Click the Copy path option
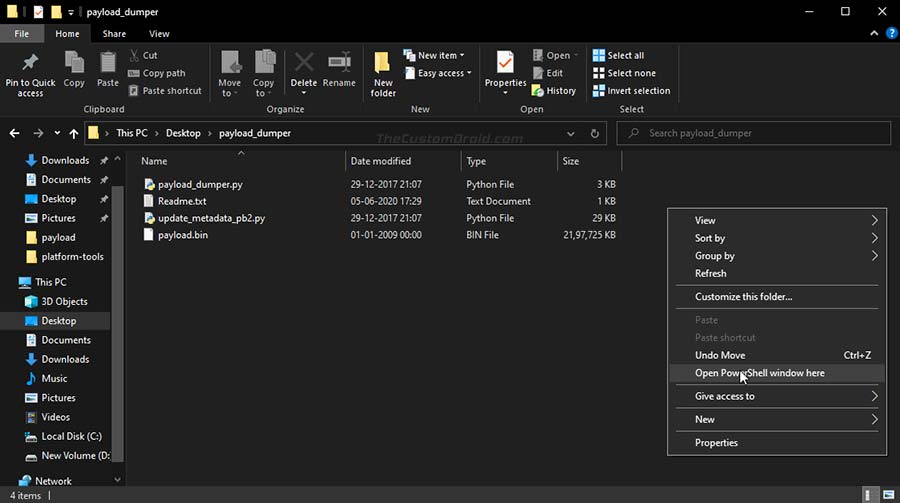 click(156, 73)
